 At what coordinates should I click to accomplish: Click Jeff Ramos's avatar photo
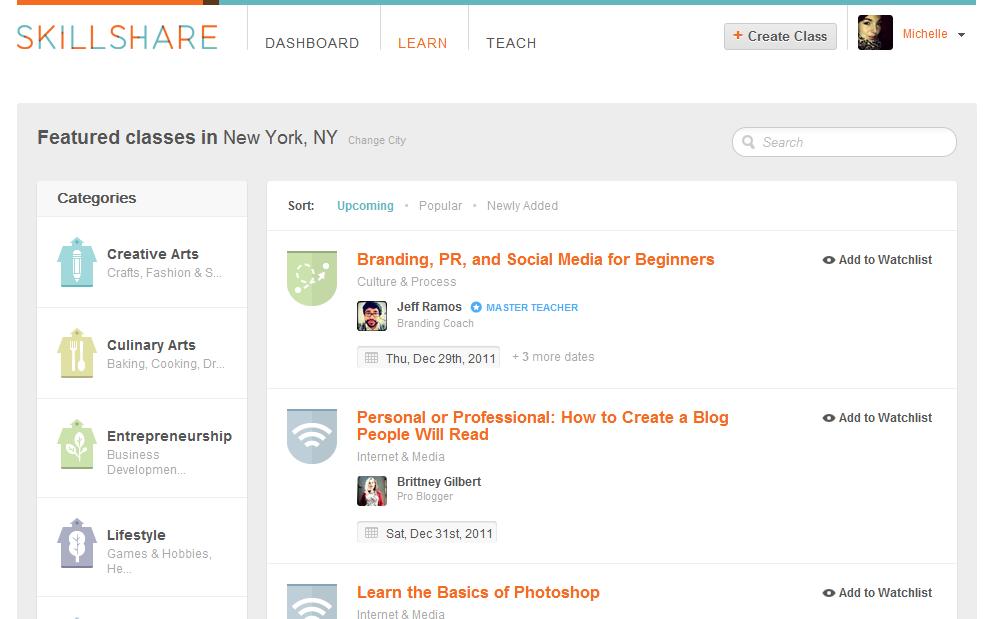pyautogui.click(x=372, y=315)
